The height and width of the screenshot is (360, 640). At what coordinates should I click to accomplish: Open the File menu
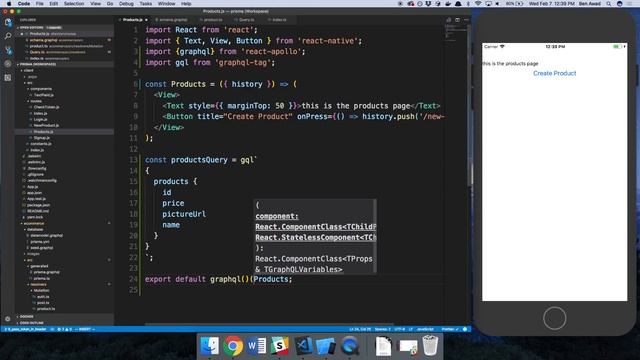coord(40,4)
